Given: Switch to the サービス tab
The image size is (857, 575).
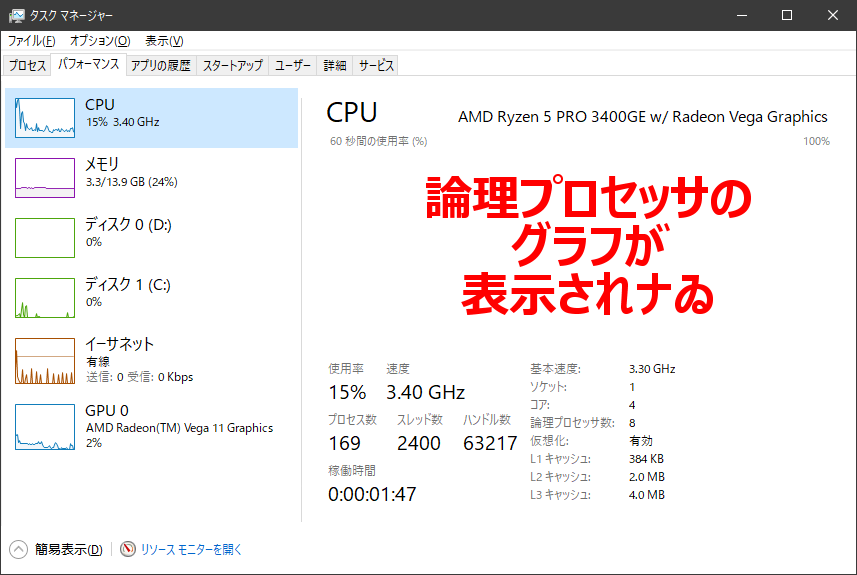Looking at the screenshot, I should [x=375, y=66].
